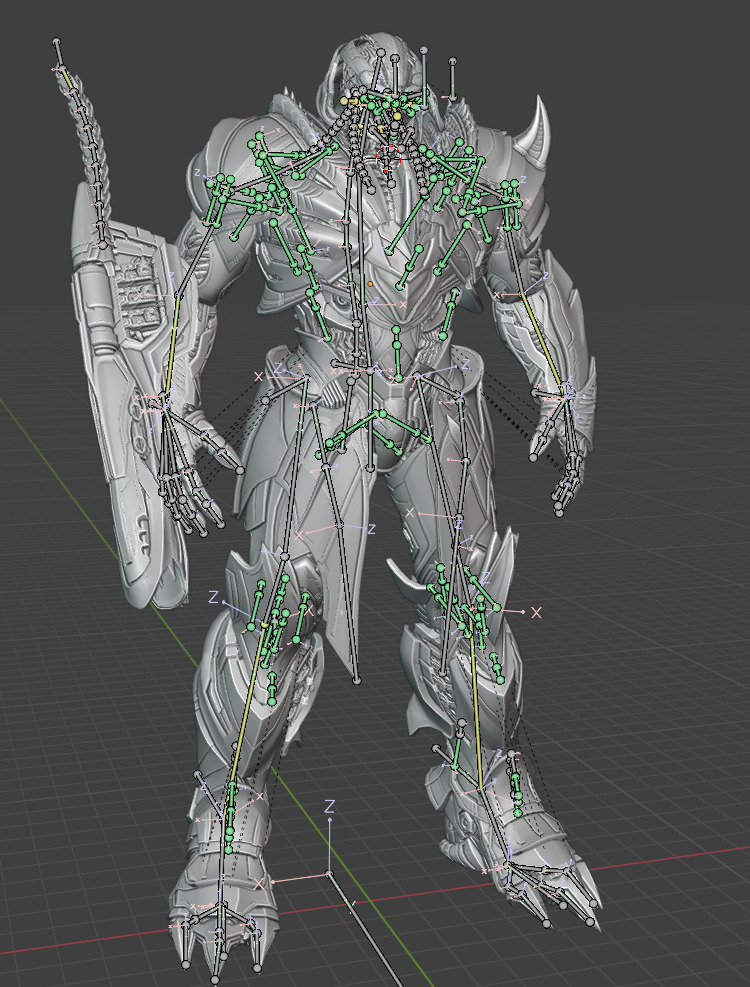Click the red-white dashed 3D cursor on the chest

(x=389, y=159)
